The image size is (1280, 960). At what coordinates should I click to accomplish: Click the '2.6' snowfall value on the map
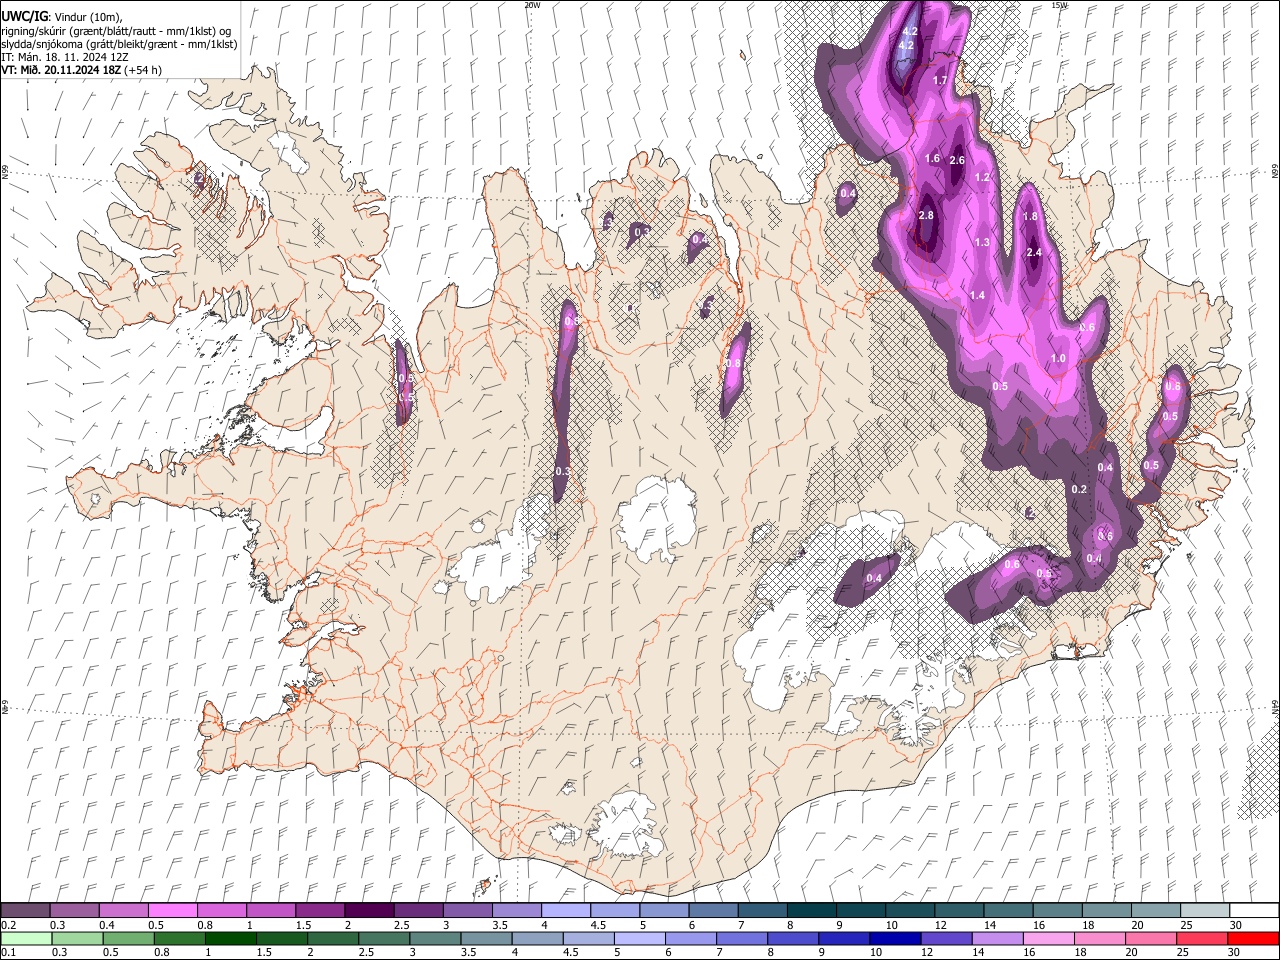click(956, 161)
